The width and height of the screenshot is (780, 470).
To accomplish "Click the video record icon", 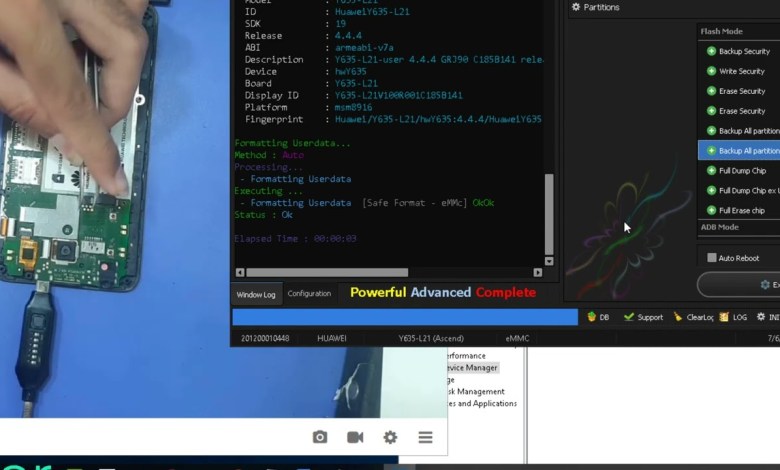I will coord(355,437).
